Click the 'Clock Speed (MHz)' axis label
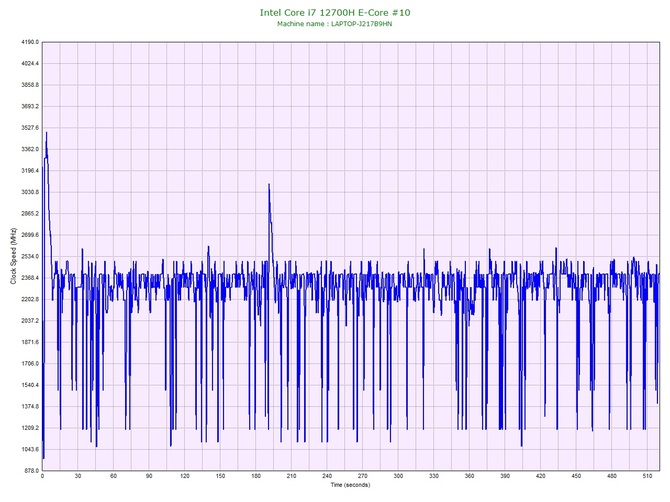670x502 pixels. [x=13, y=256]
